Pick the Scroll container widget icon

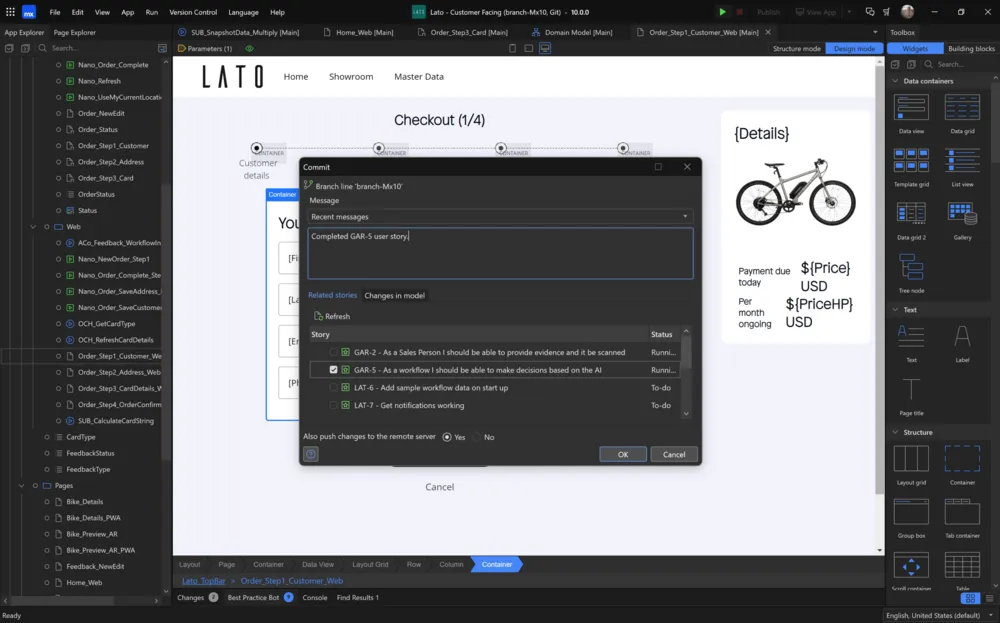[x=911, y=566]
